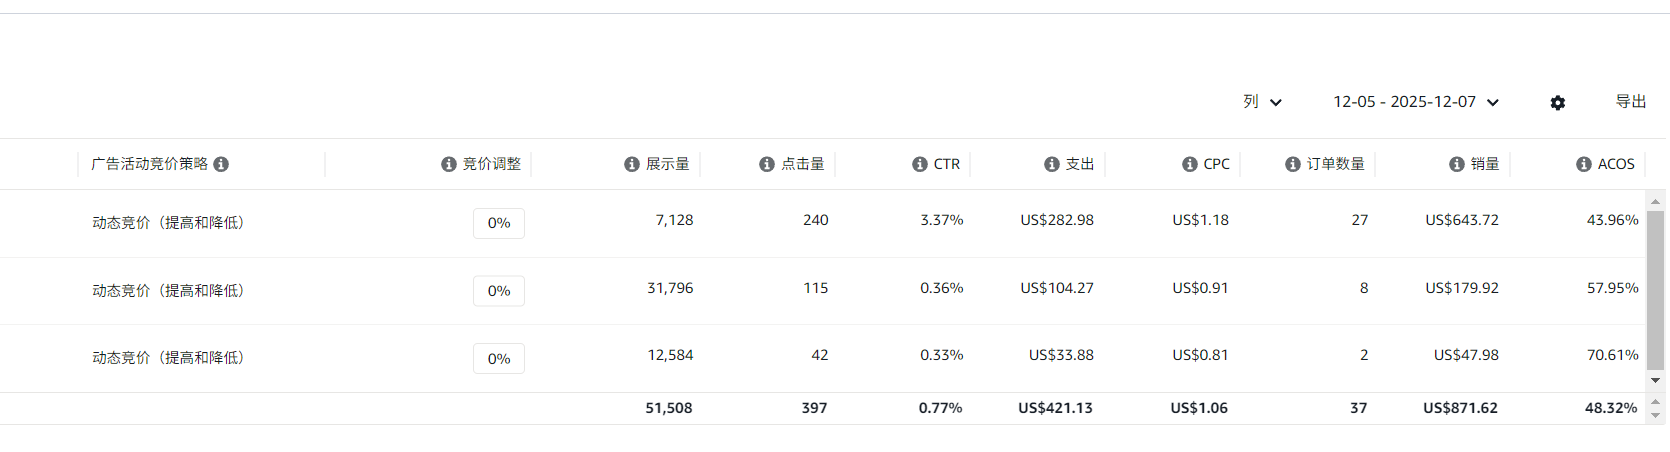The height and width of the screenshot is (452, 1670).
Task: Click the table's vertical scrollbar thumb
Action: [1656, 290]
